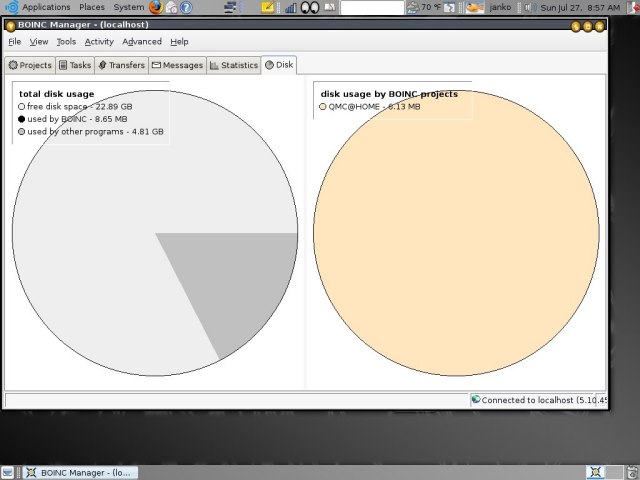Click the QMC@HOME orange pie chart

point(456,233)
